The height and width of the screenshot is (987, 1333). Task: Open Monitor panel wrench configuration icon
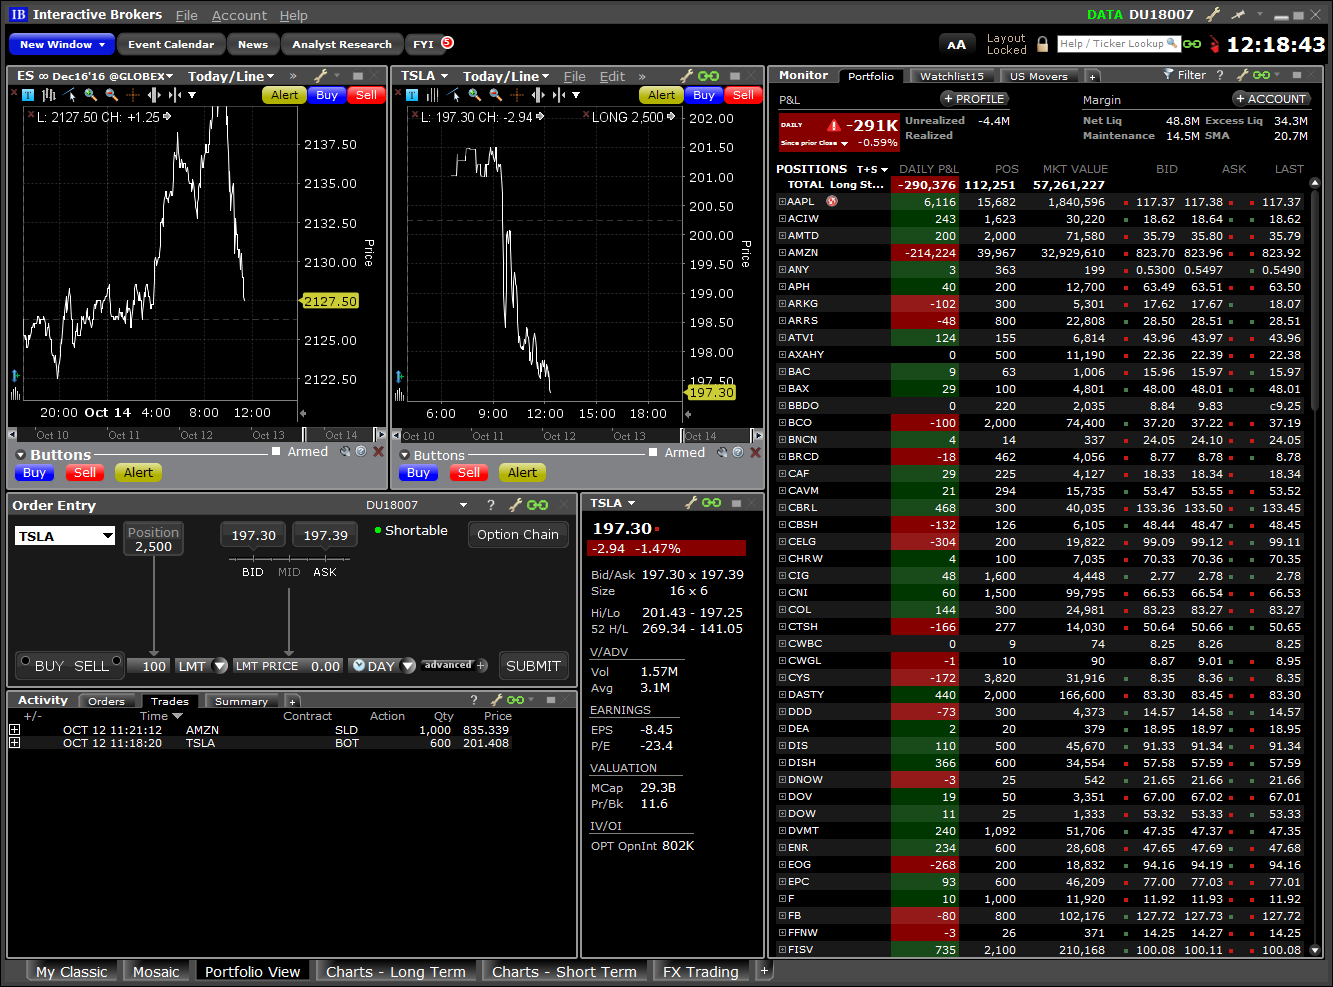(1242, 75)
